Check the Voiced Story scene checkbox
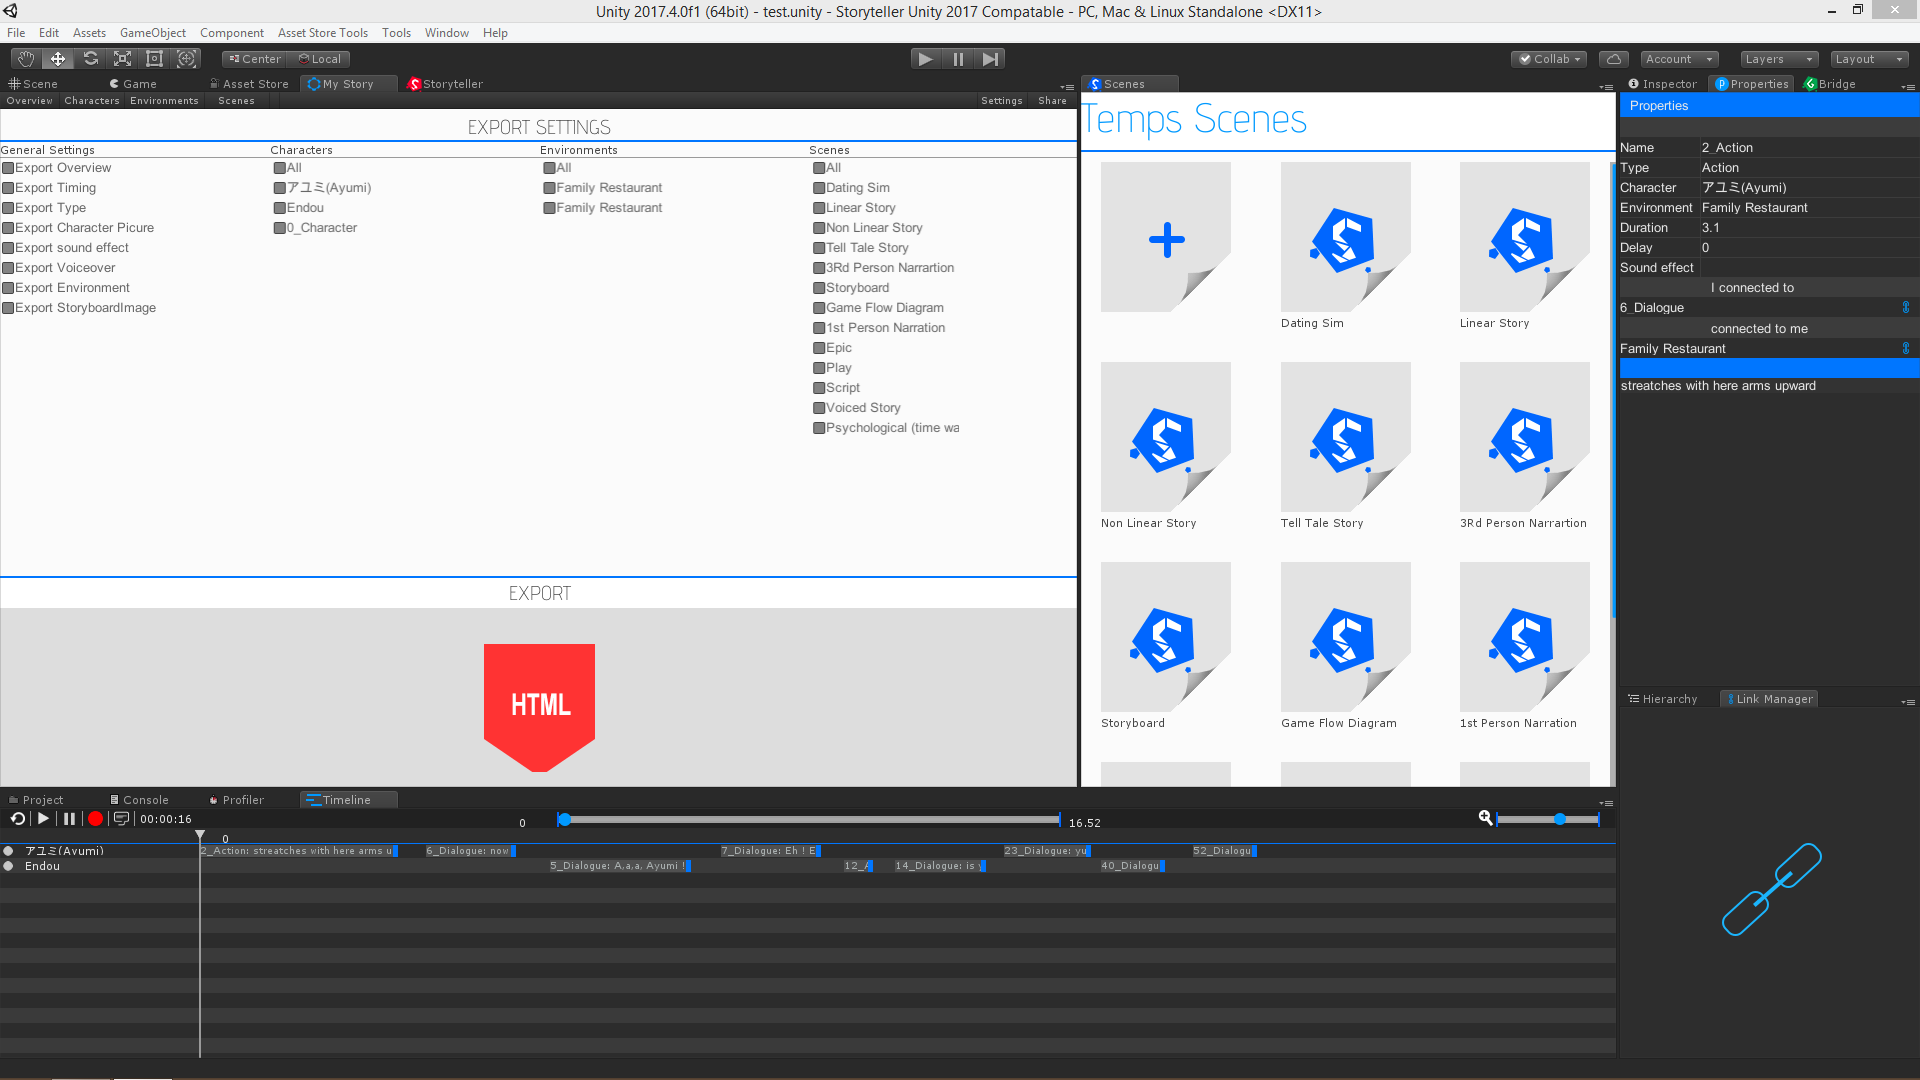Screen dimensions: 1920x1080 819,408
